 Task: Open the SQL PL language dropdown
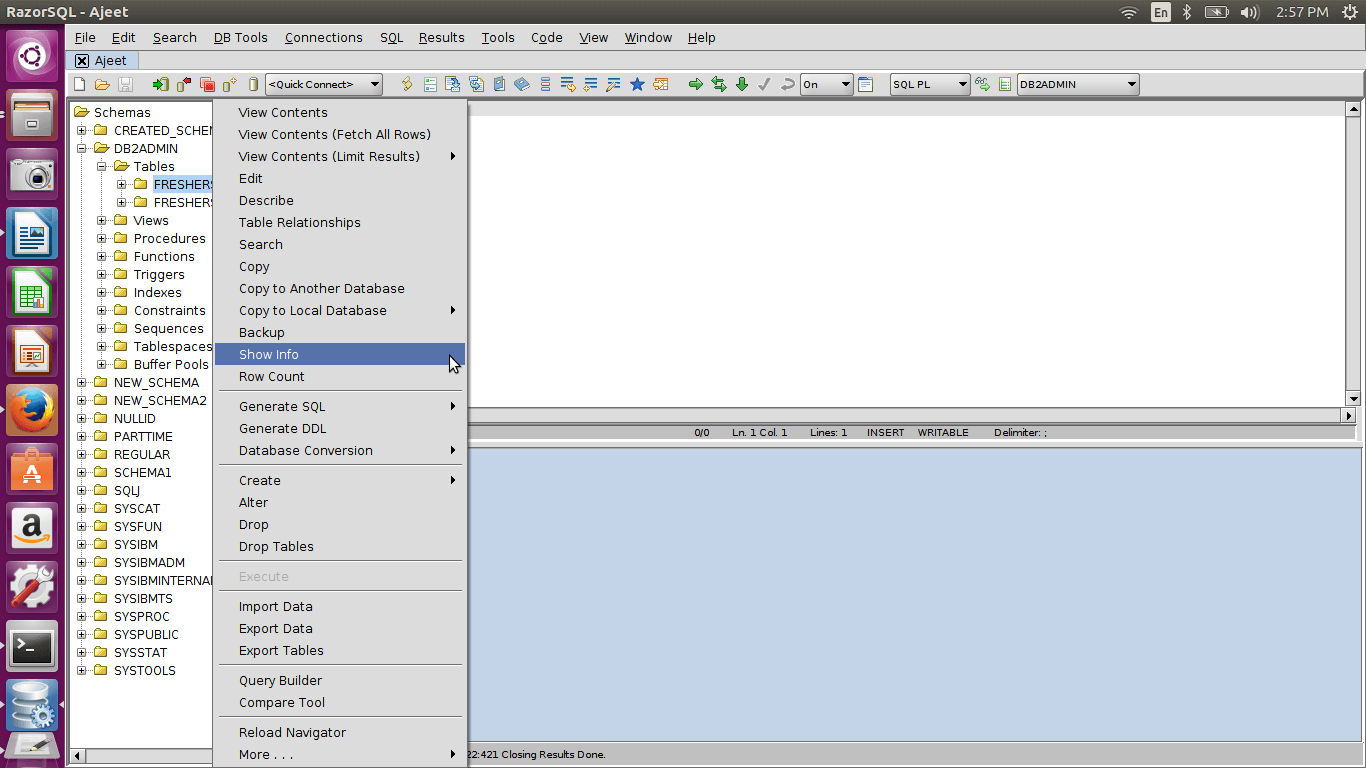pyautogui.click(x=930, y=85)
